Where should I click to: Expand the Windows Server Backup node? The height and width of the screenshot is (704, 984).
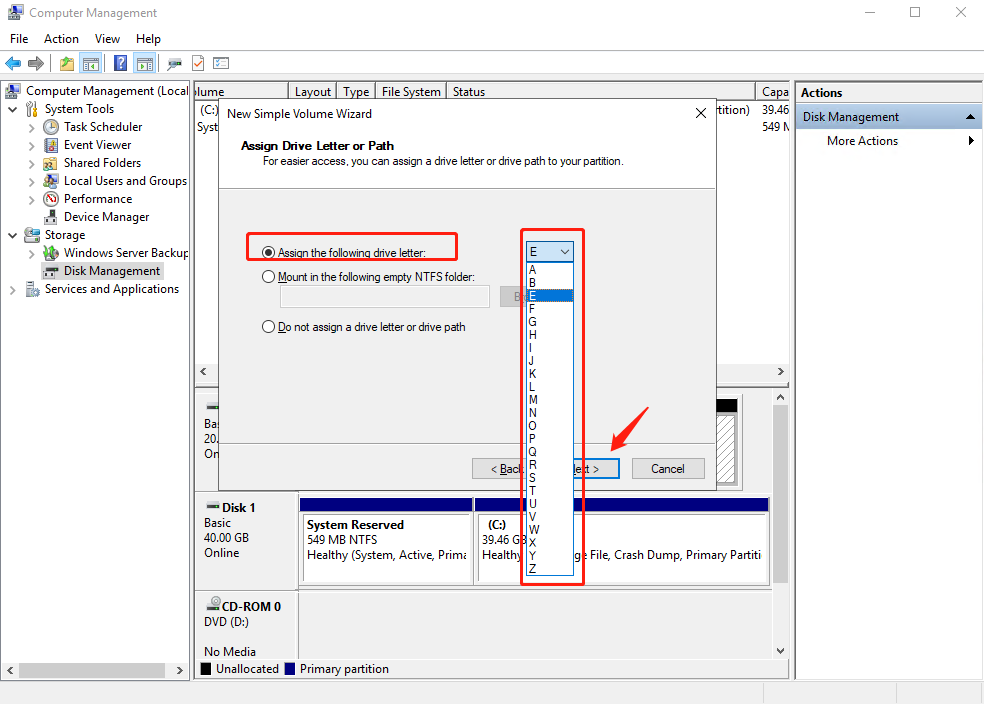[31, 253]
